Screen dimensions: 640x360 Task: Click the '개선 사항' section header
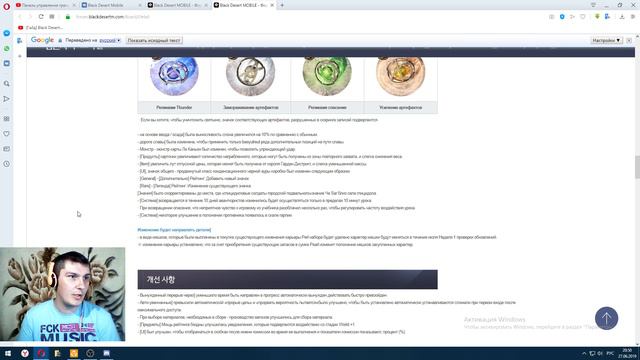pyautogui.click(x=287, y=280)
